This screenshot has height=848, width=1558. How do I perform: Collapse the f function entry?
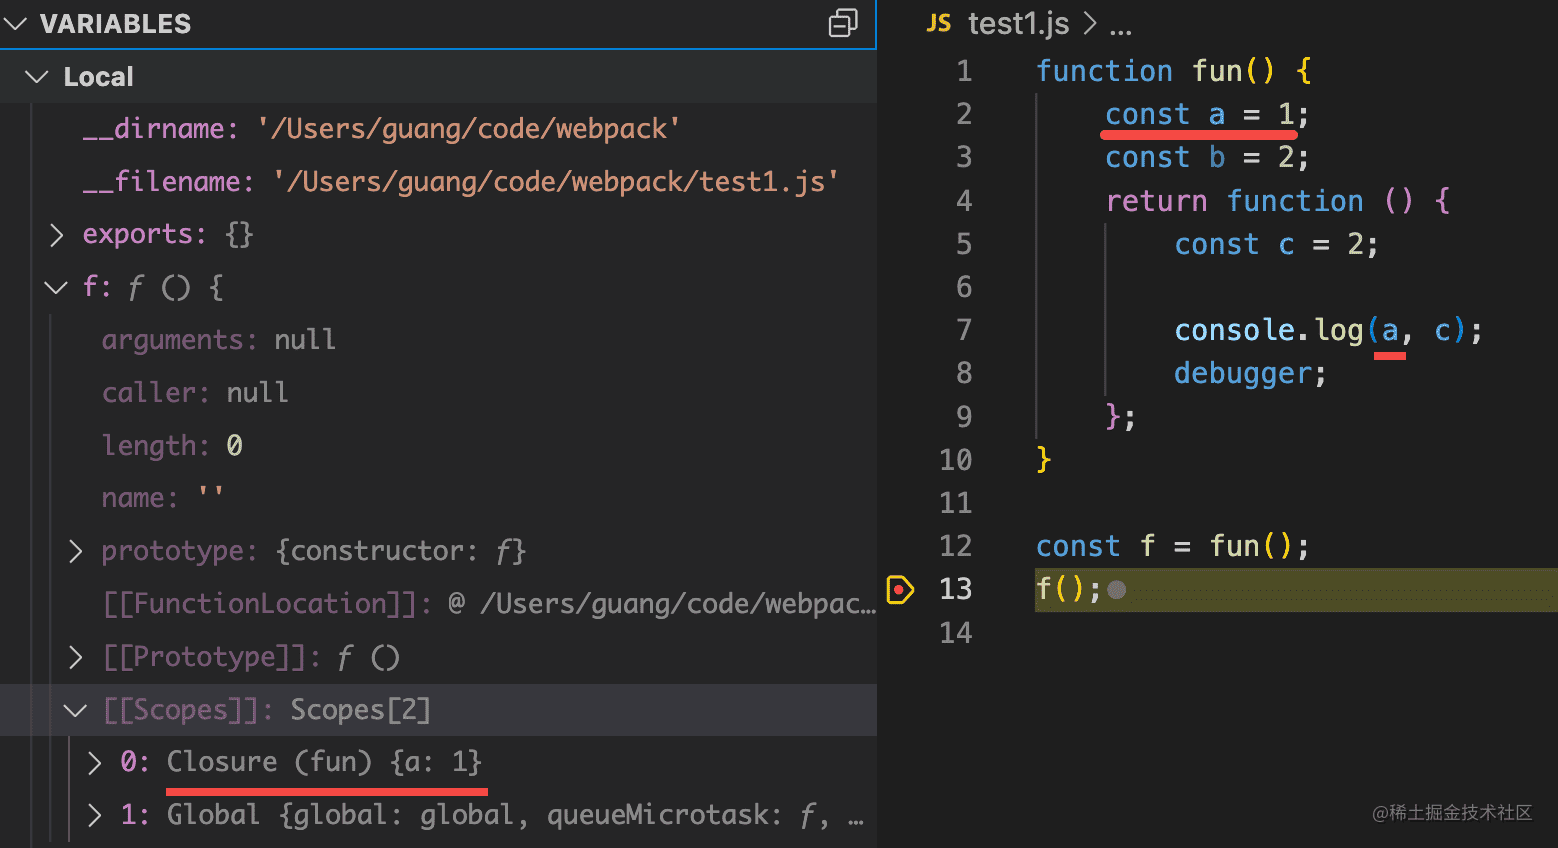tap(56, 288)
